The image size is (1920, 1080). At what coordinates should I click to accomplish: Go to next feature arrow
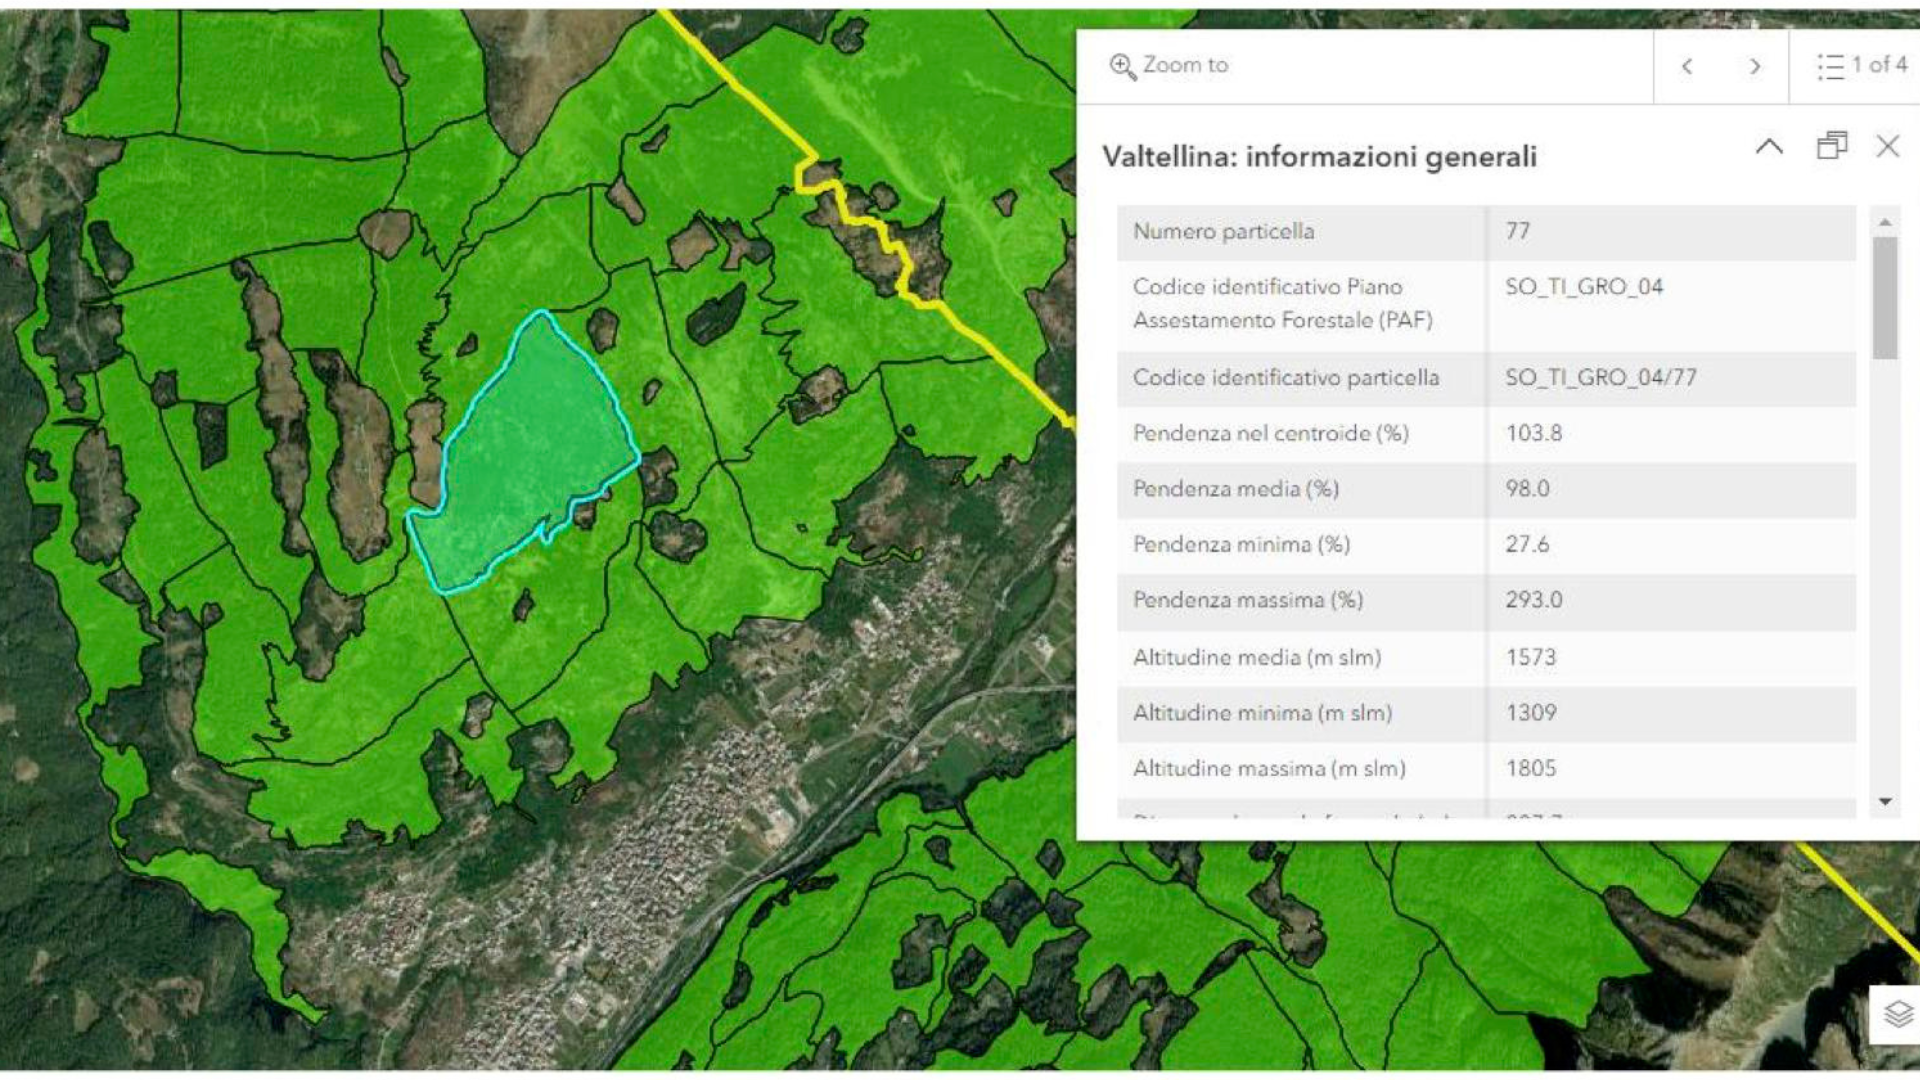(x=1754, y=66)
